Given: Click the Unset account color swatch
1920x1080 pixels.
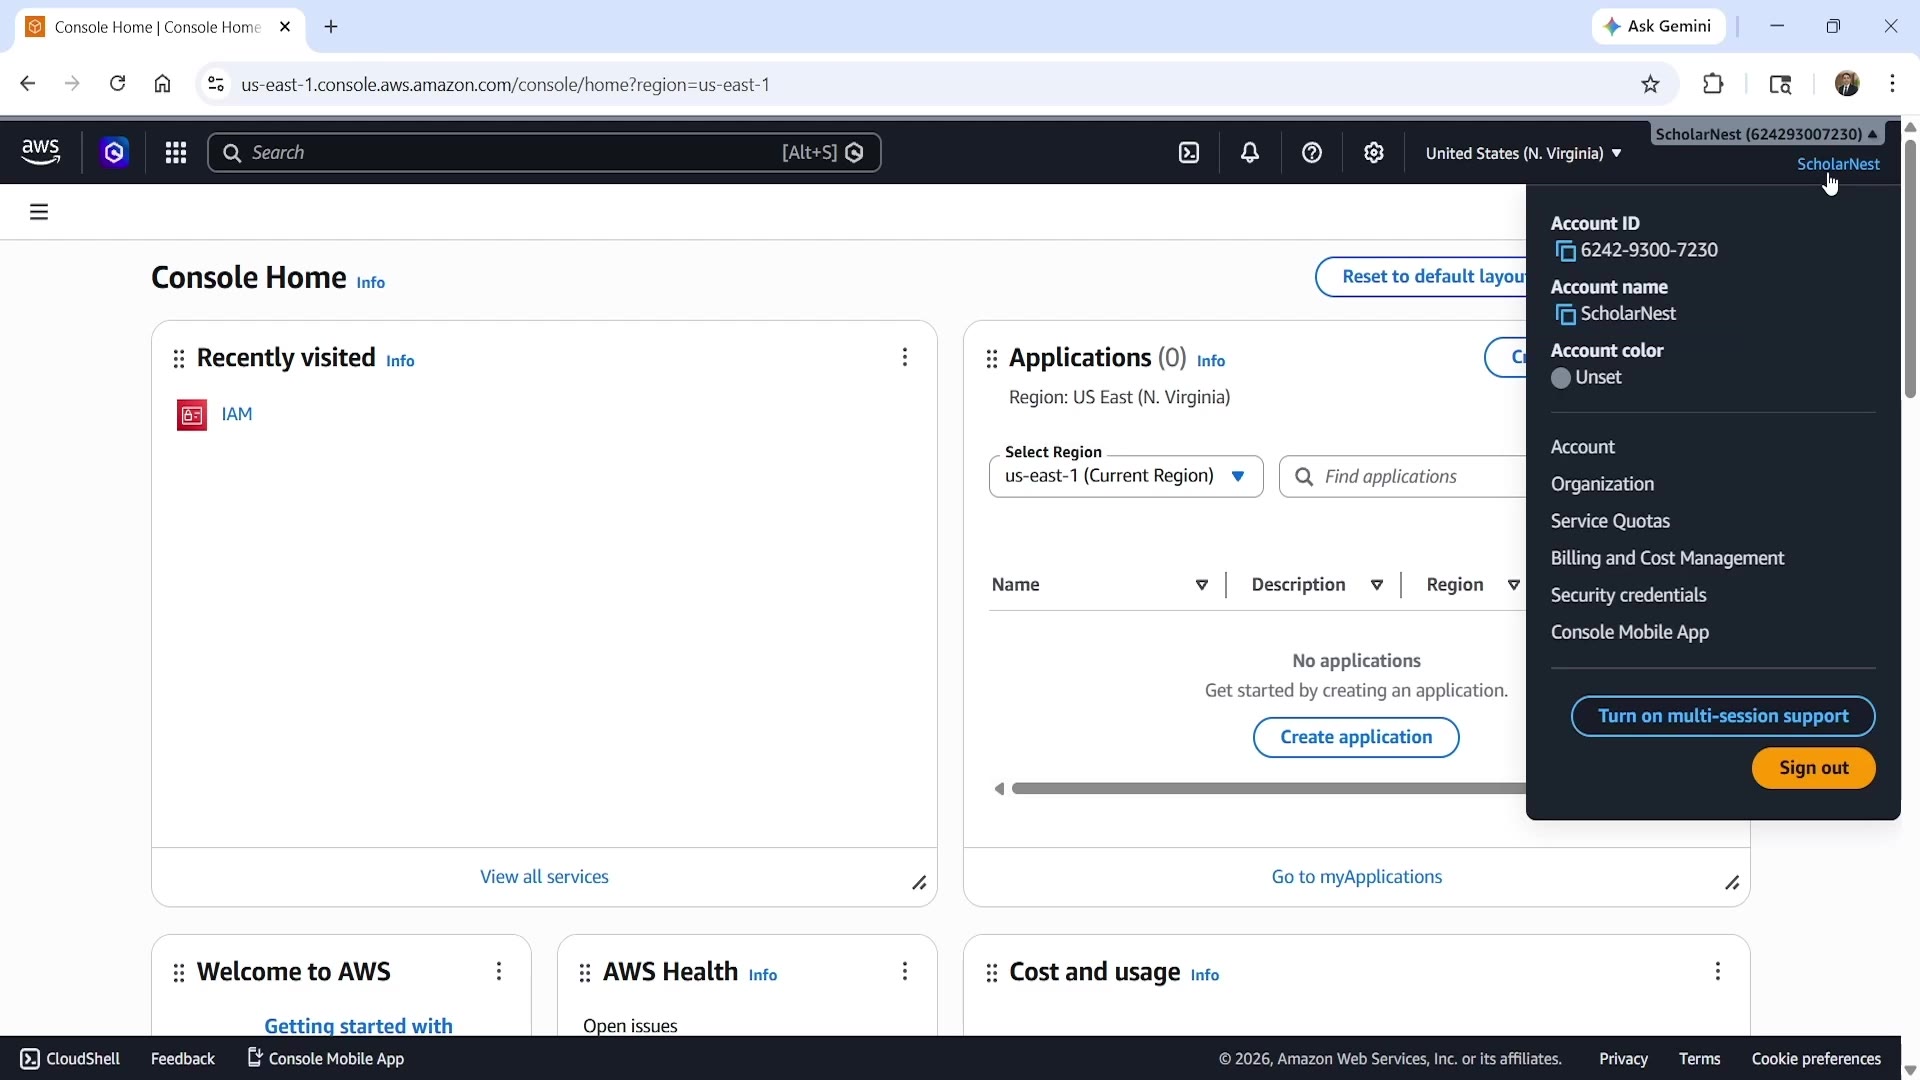Looking at the screenshot, I should click(1561, 378).
